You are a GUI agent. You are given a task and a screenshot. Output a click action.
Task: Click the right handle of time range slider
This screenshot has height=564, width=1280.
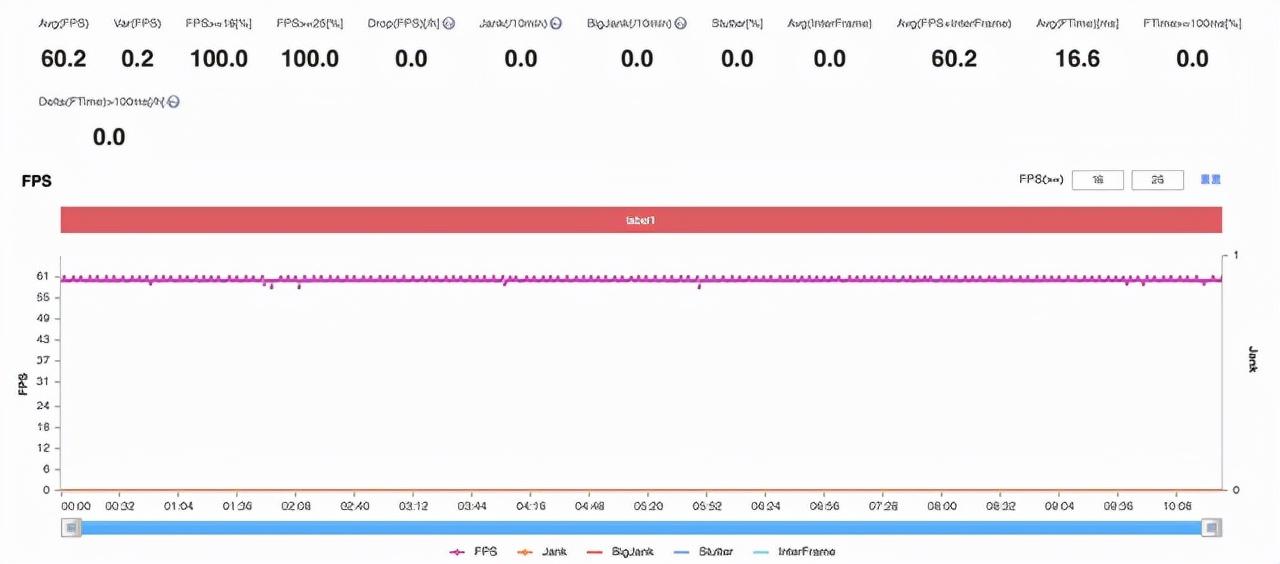[1211, 527]
